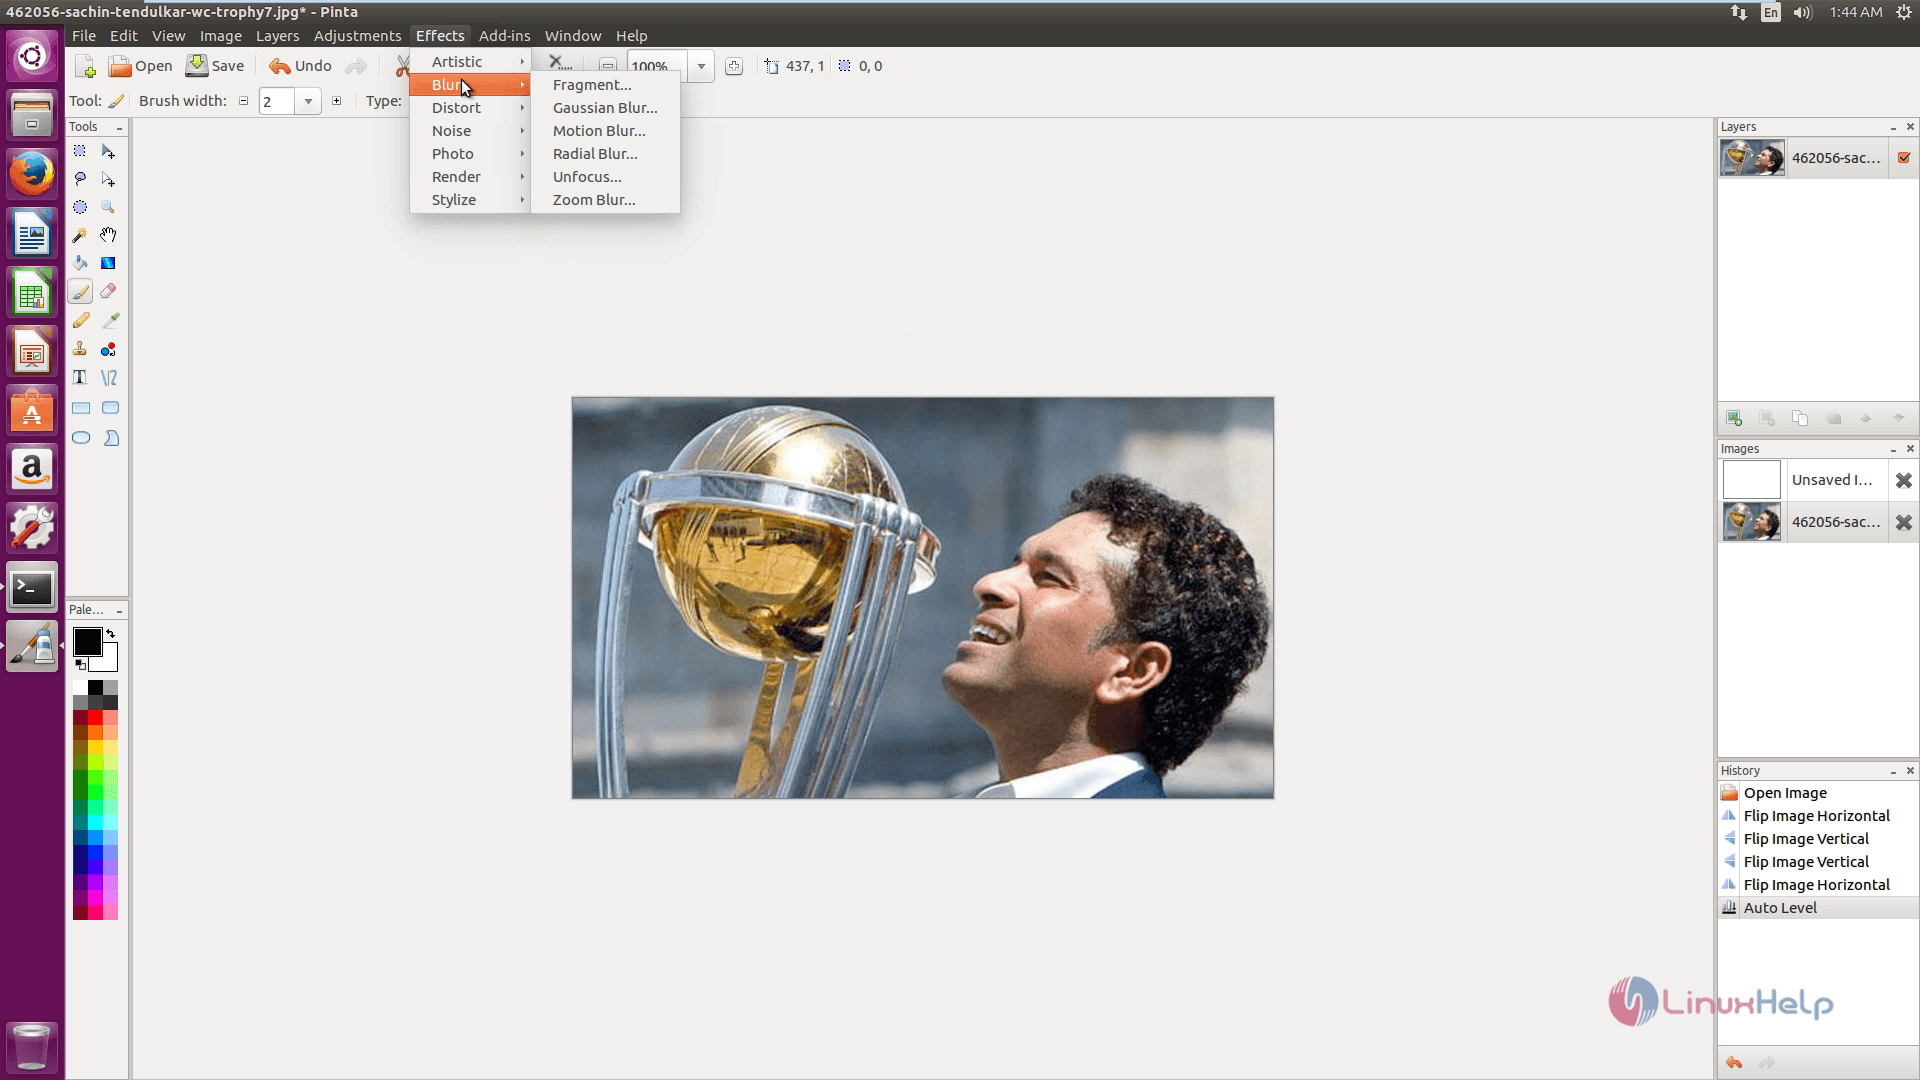Select the Text tool
This screenshot has width=1920, height=1080.
coord(80,377)
